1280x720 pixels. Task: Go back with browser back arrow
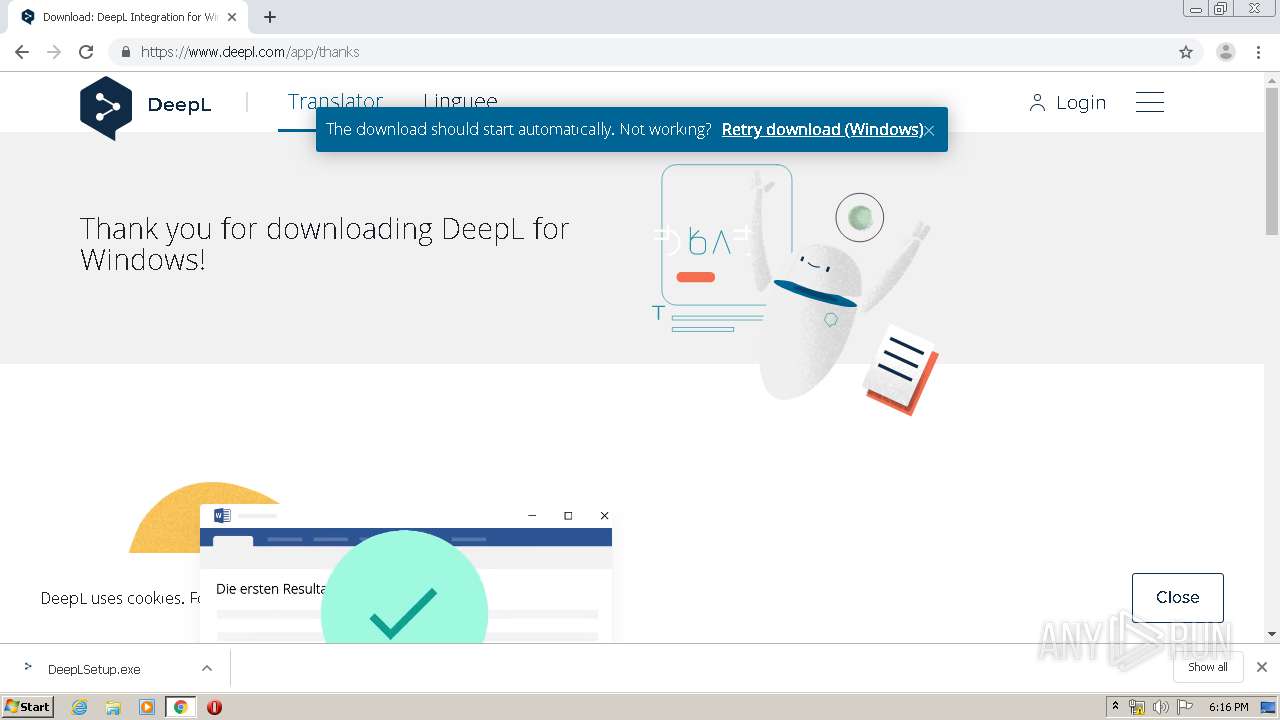(x=22, y=52)
